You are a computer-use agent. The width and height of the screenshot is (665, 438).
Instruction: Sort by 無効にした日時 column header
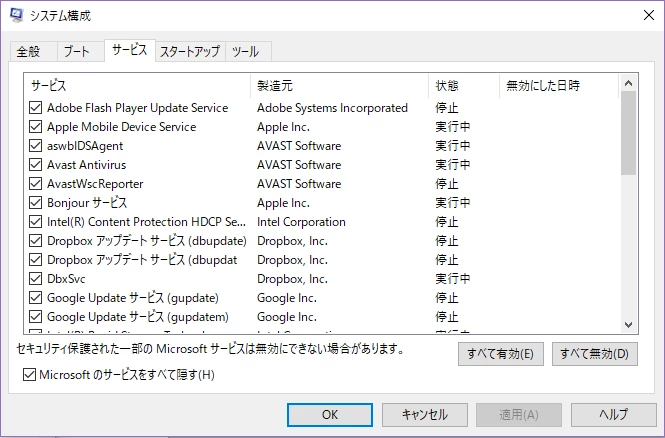coord(559,86)
